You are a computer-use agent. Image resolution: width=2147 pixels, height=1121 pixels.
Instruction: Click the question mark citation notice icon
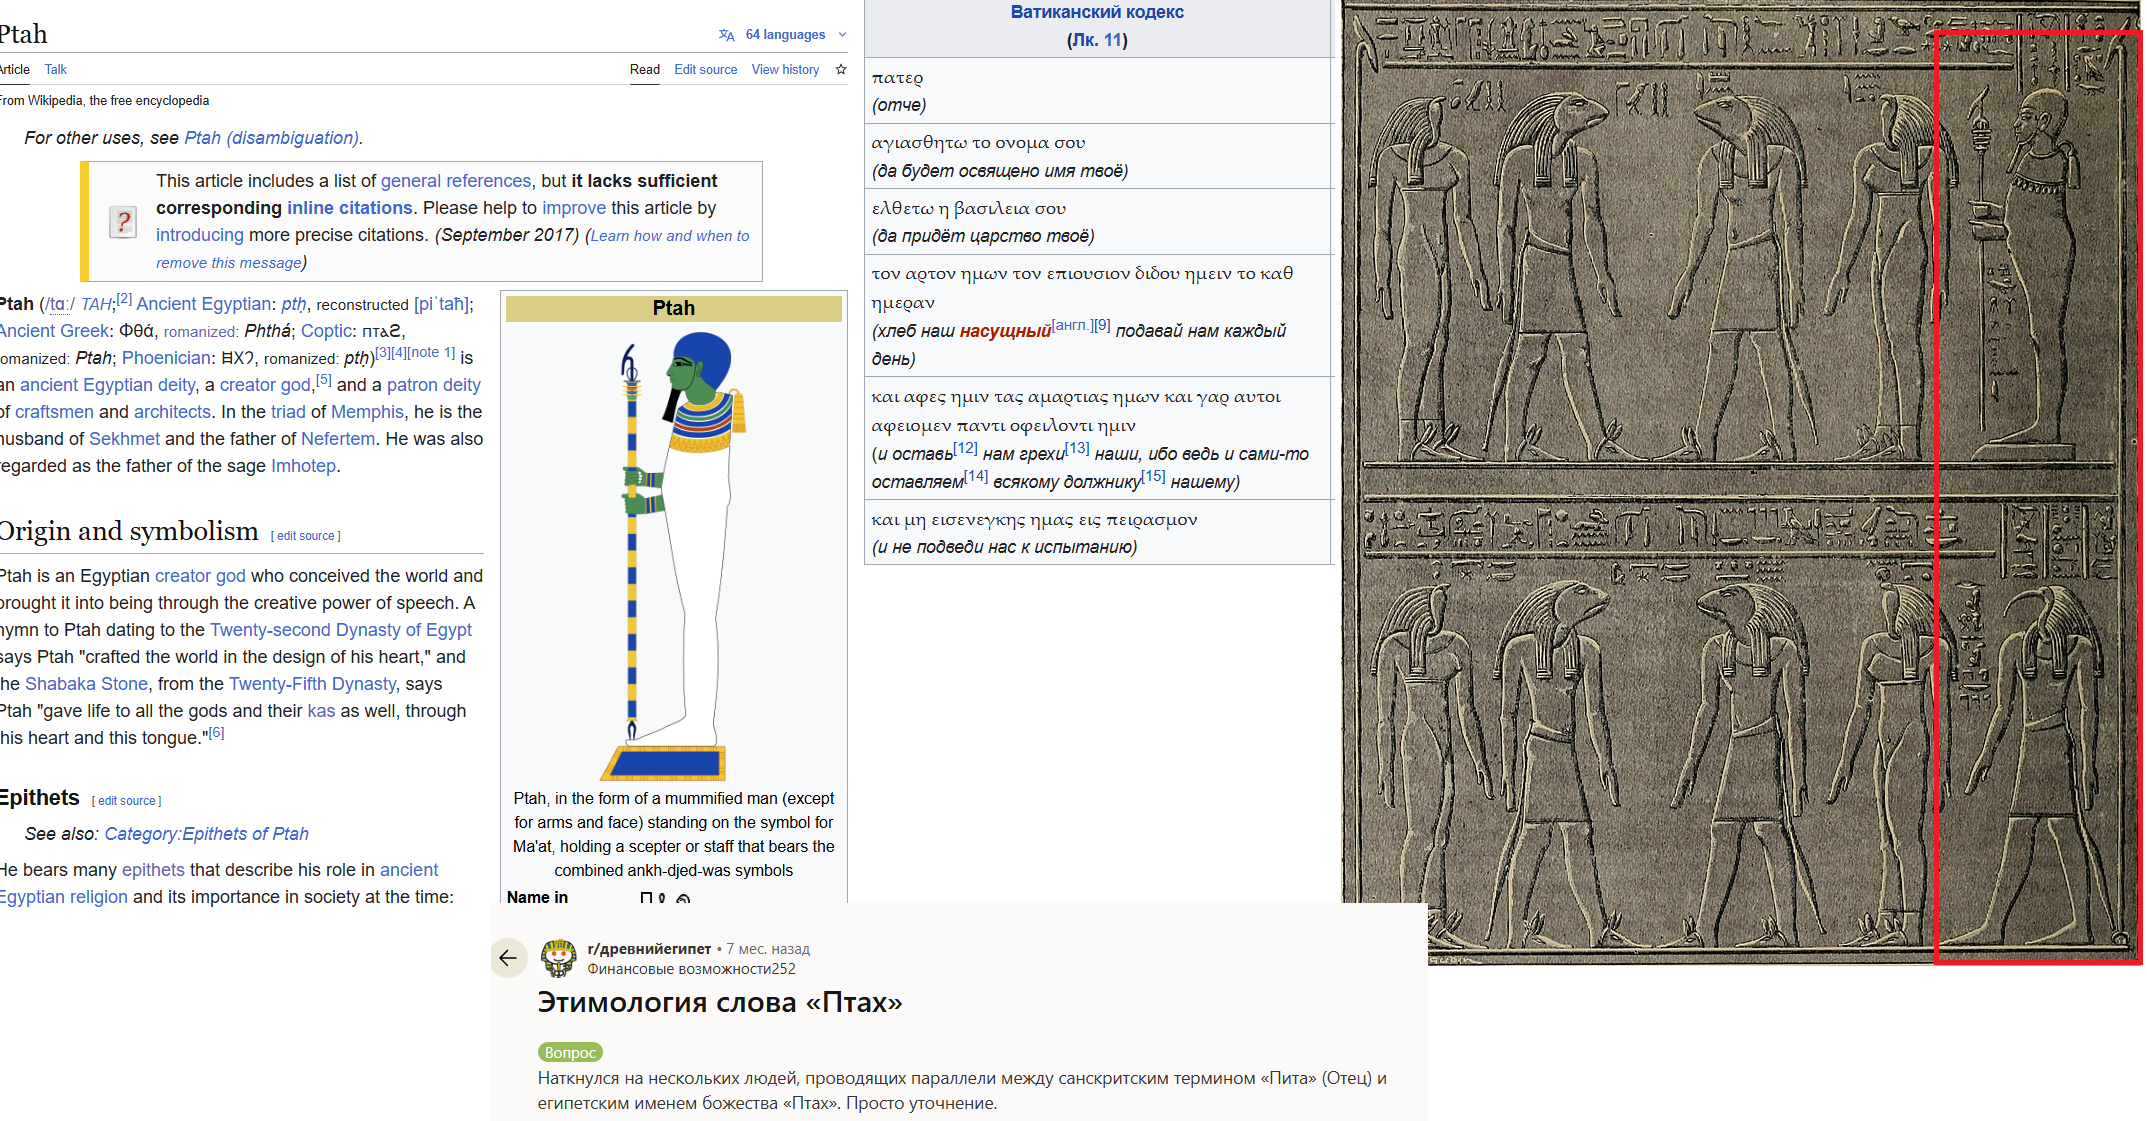[x=122, y=221]
